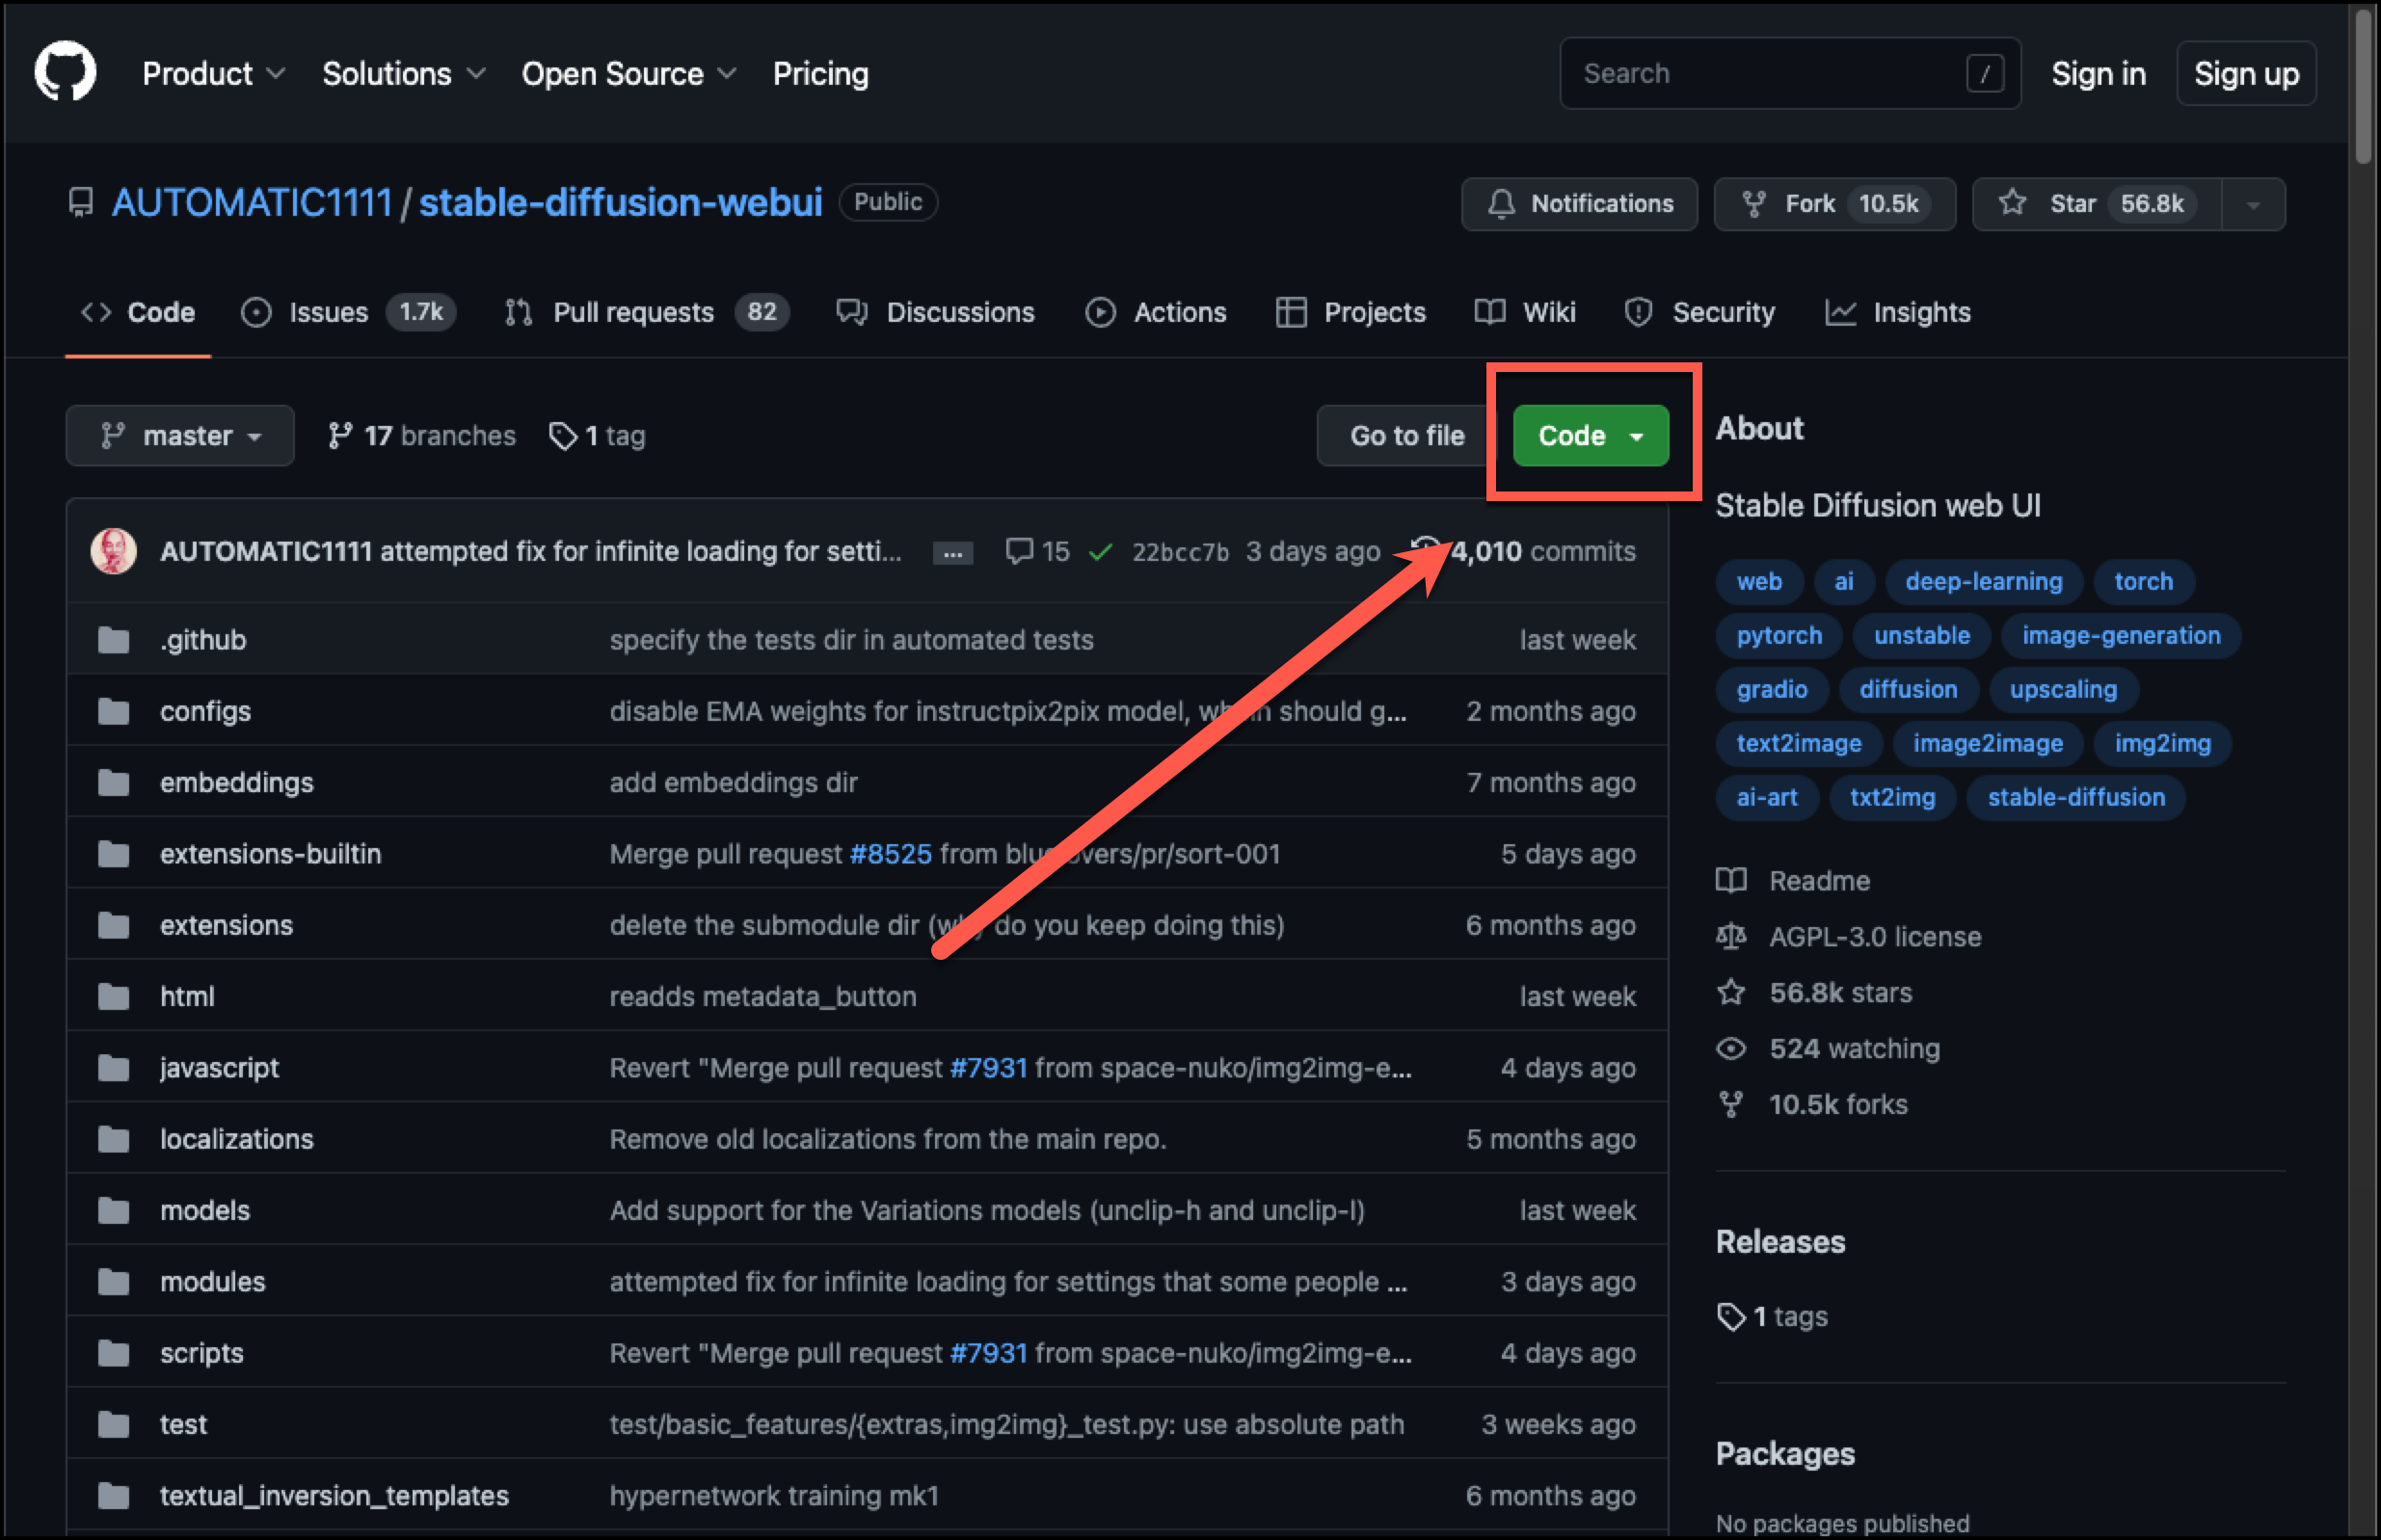
Task: Open the models folder
Action: pyautogui.click(x=205, y=1210)
